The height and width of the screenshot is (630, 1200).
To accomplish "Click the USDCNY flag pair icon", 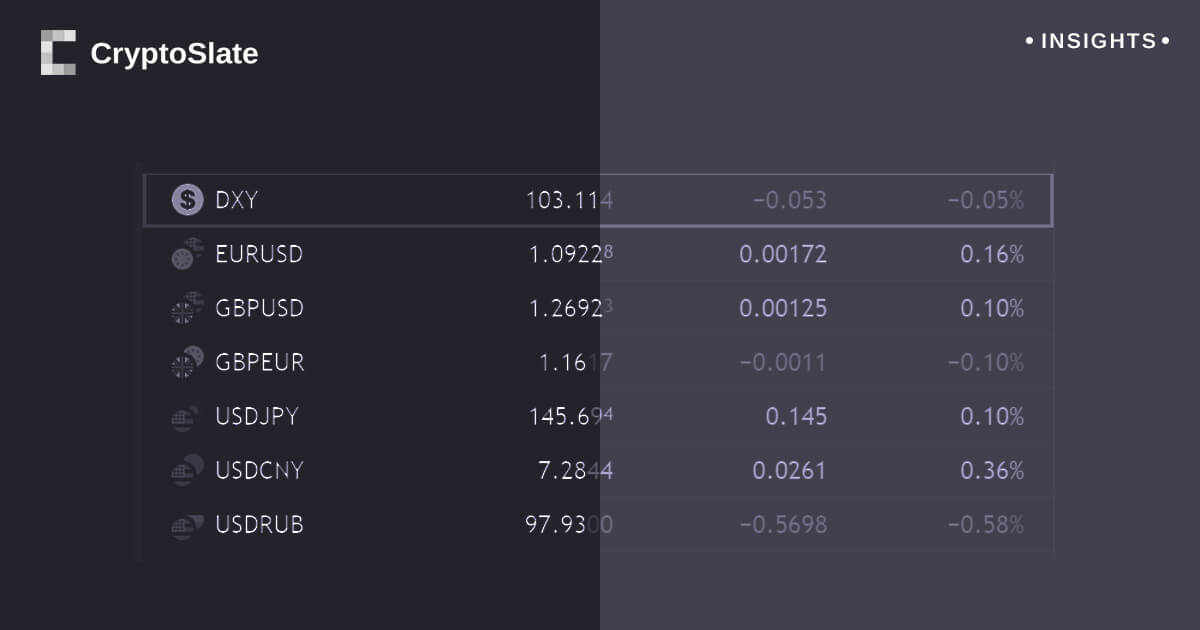I will coord(187,470).
